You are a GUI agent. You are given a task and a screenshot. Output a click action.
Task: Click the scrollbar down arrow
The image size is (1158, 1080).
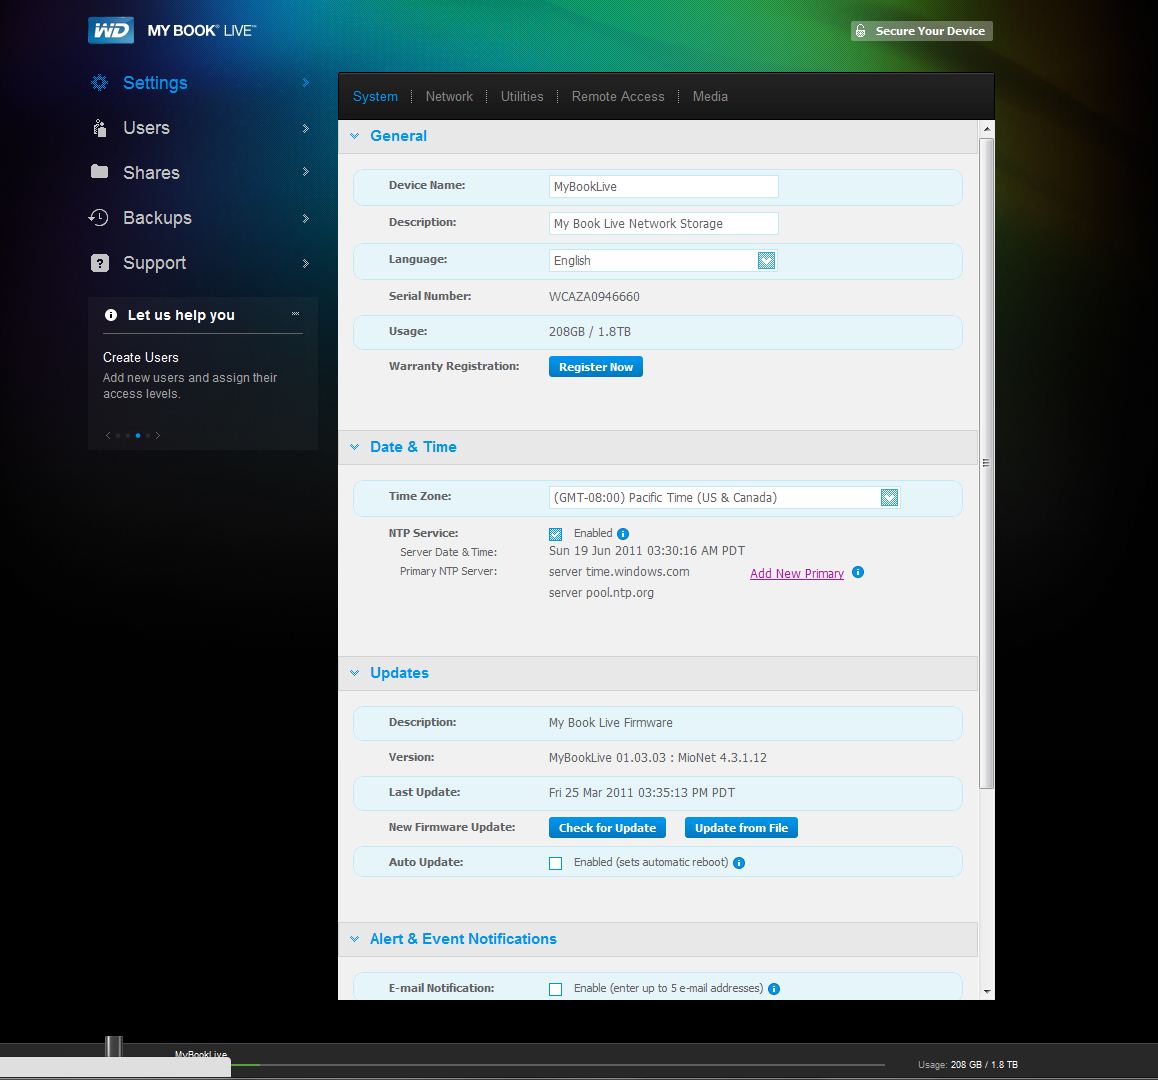[987, 992]
